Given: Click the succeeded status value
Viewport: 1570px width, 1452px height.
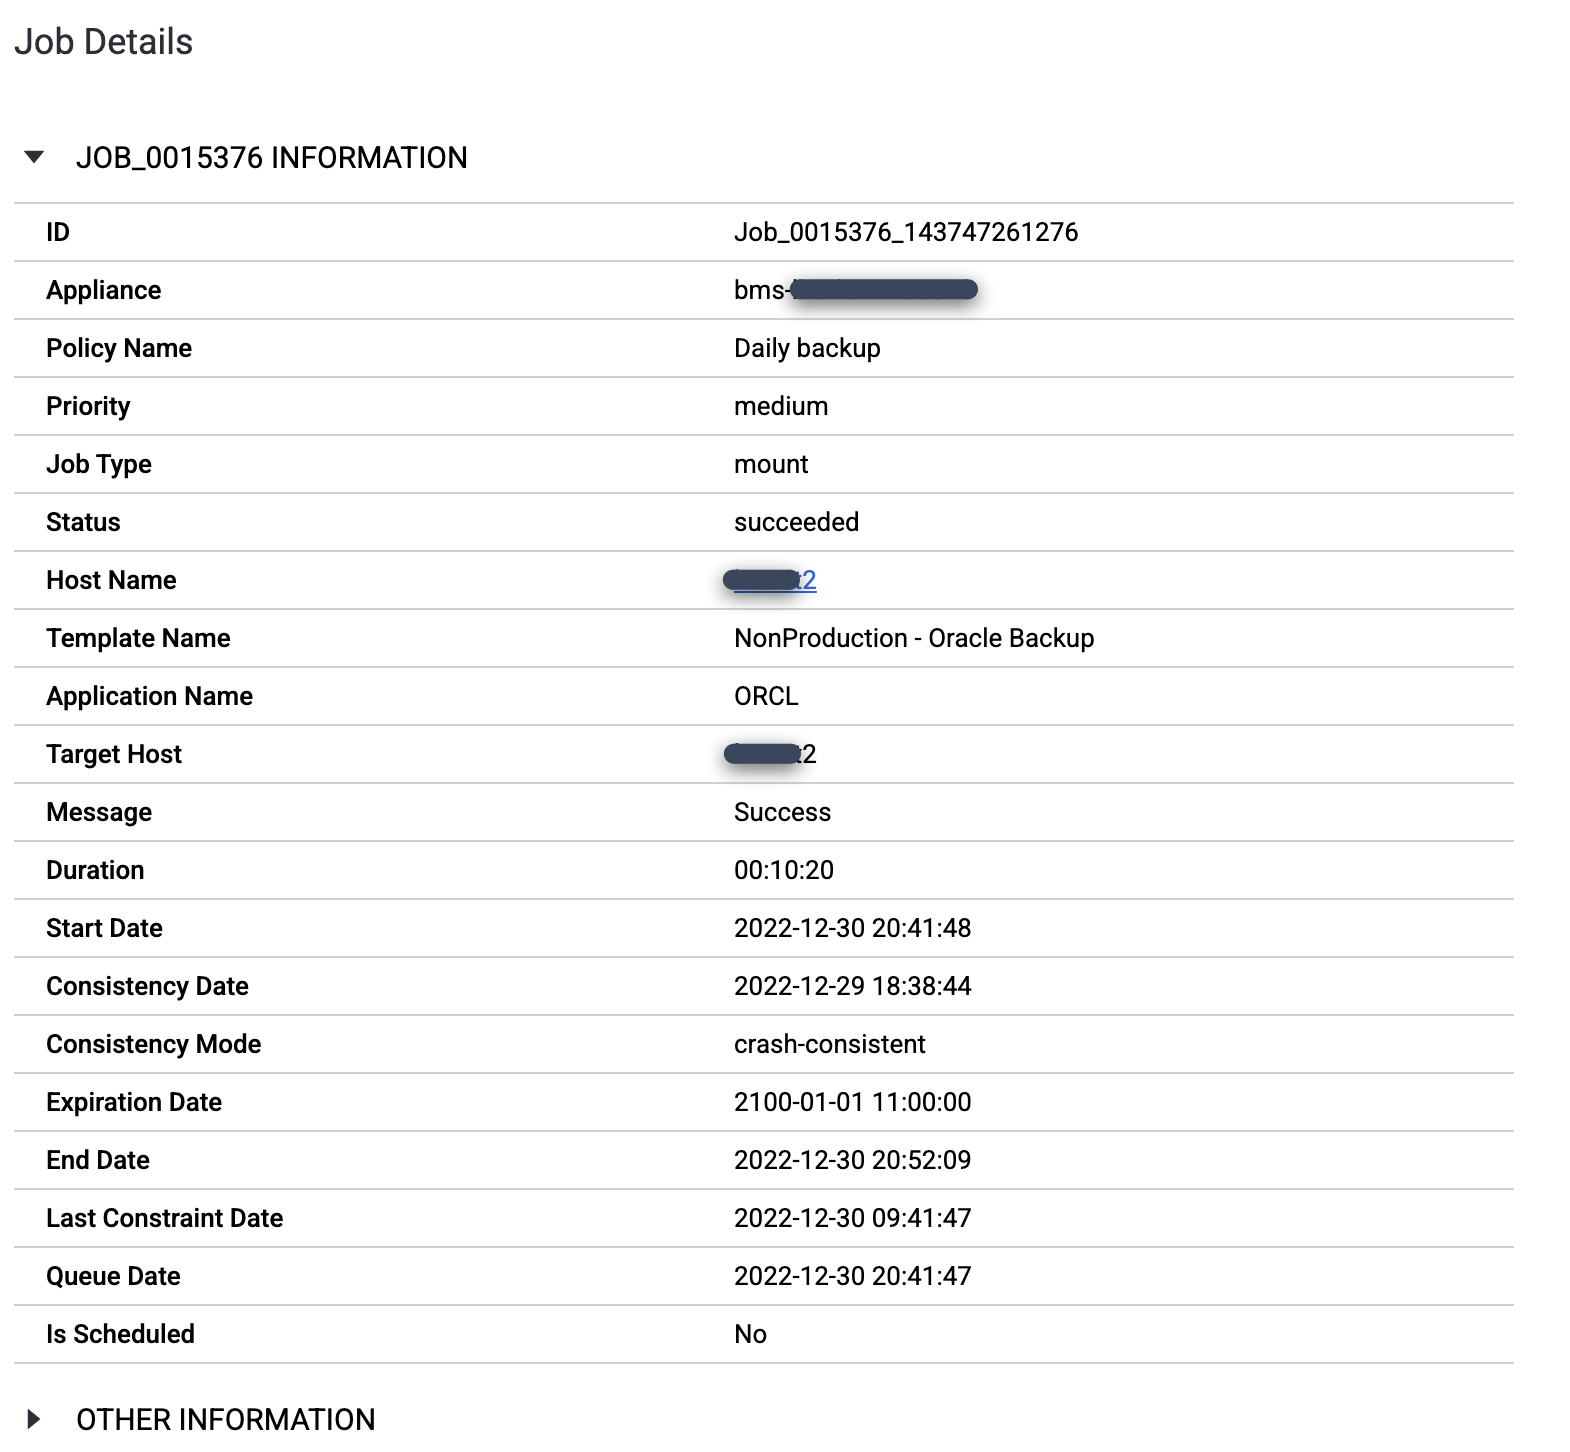Looking at the screenshot, I should [796, 522].
